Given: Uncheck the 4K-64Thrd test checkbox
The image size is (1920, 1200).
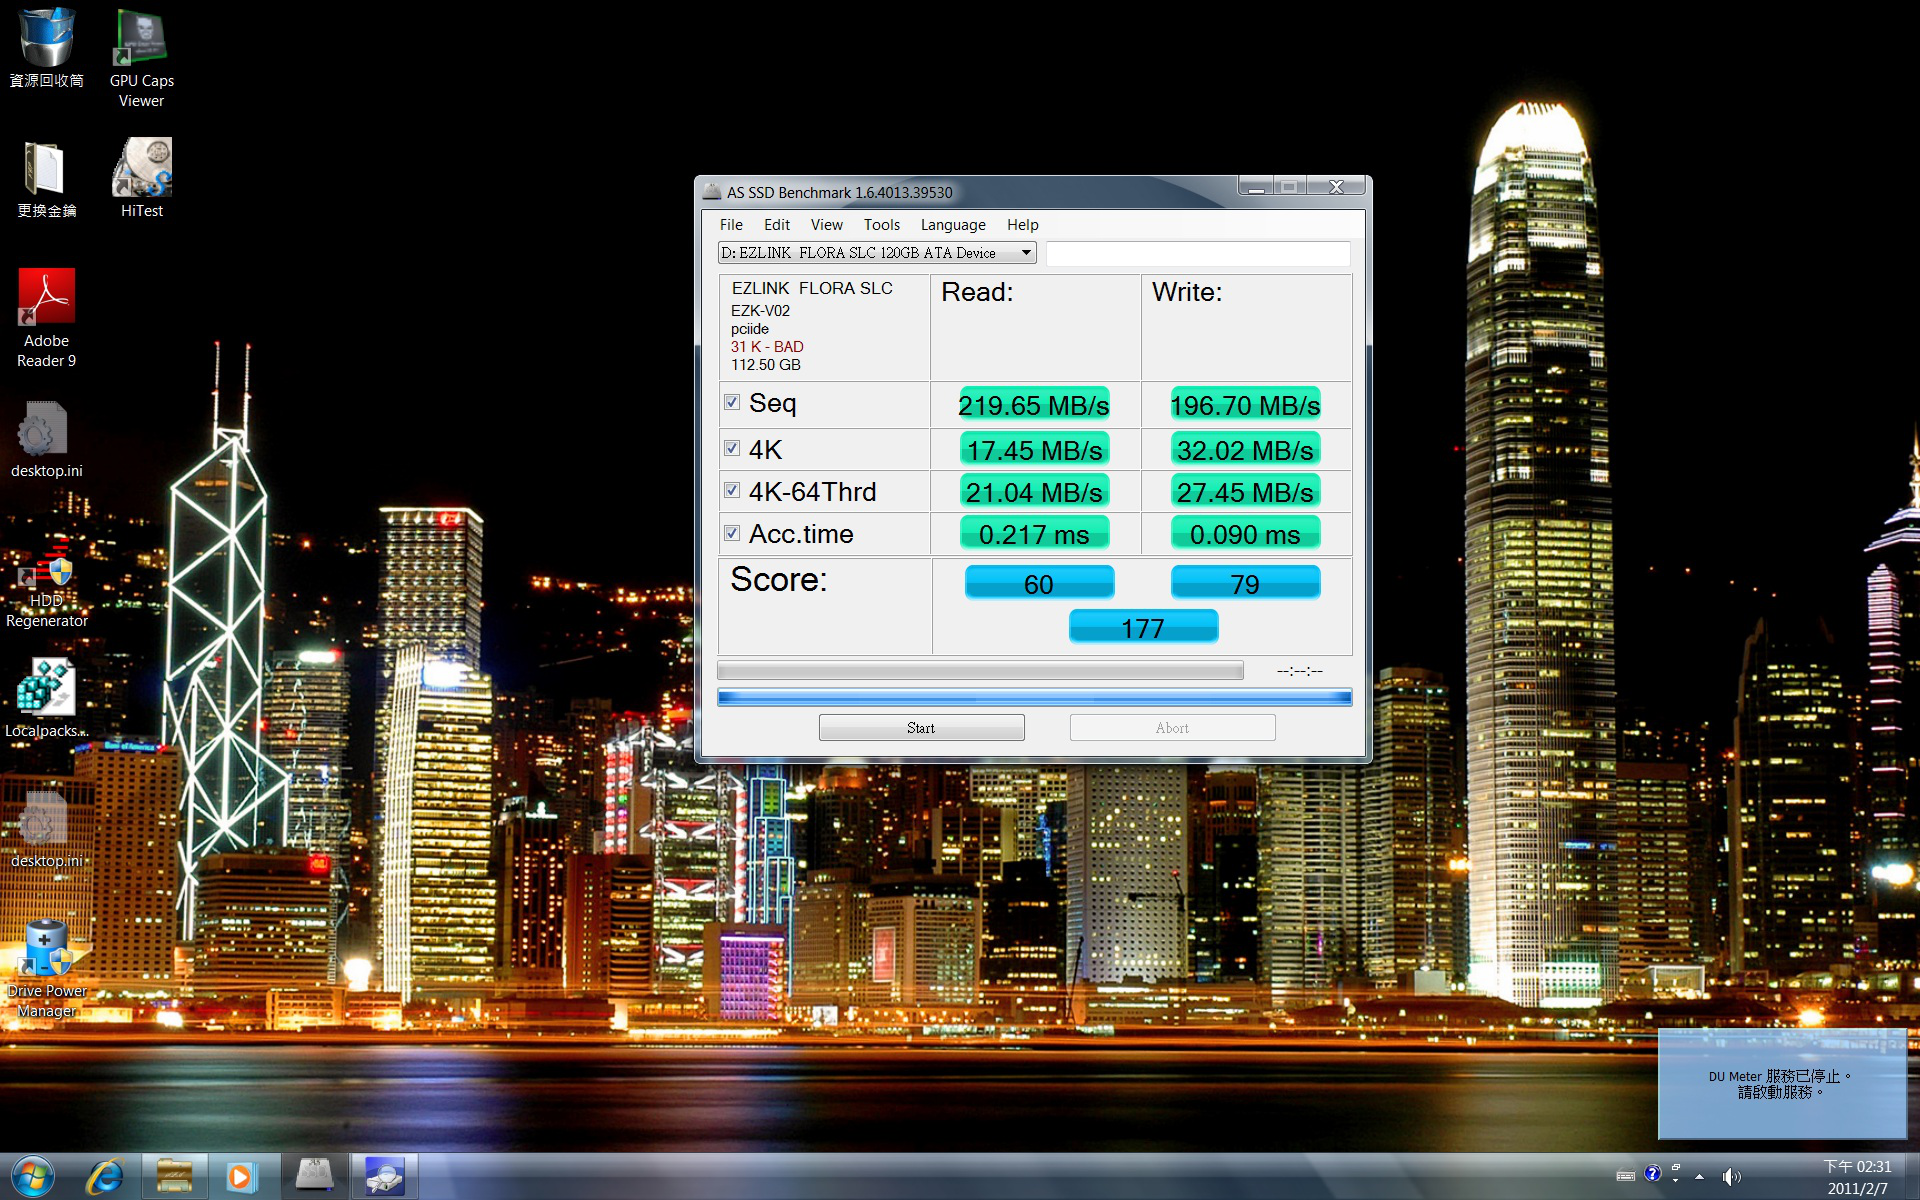Looking at the screenshot, I should pos(732,490).
